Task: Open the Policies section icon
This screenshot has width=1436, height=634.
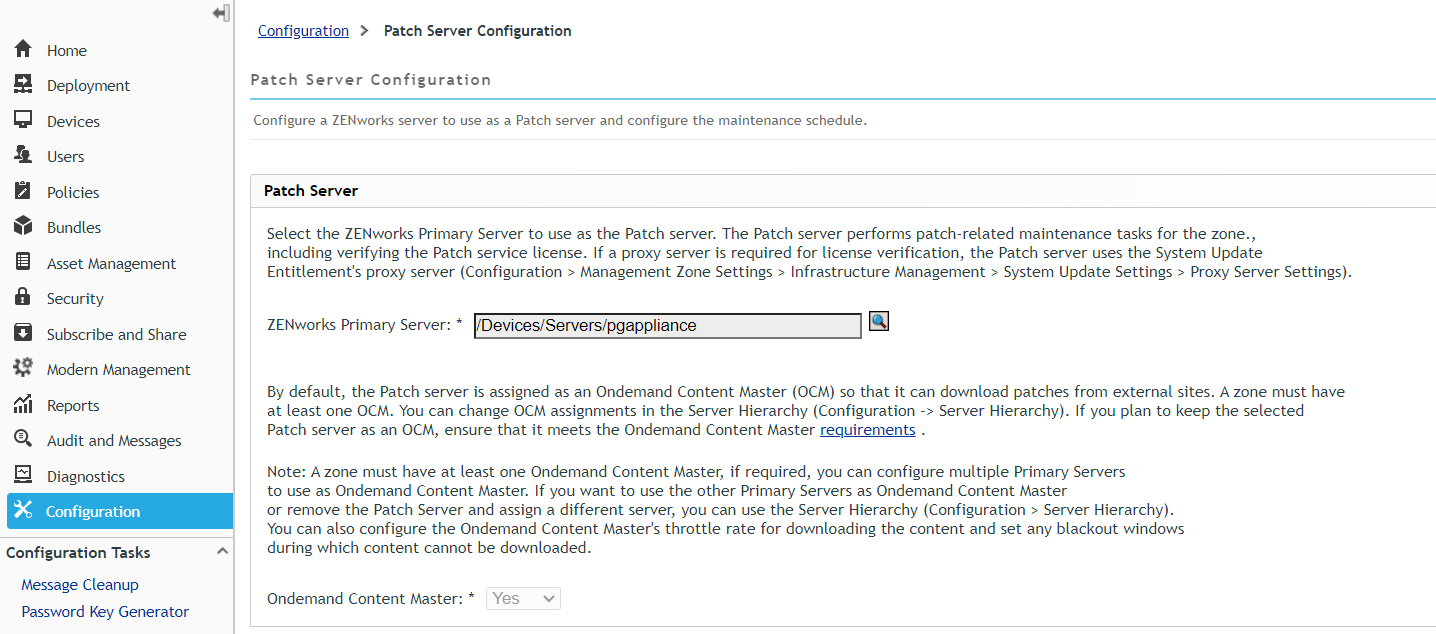Action: point(21,191)
